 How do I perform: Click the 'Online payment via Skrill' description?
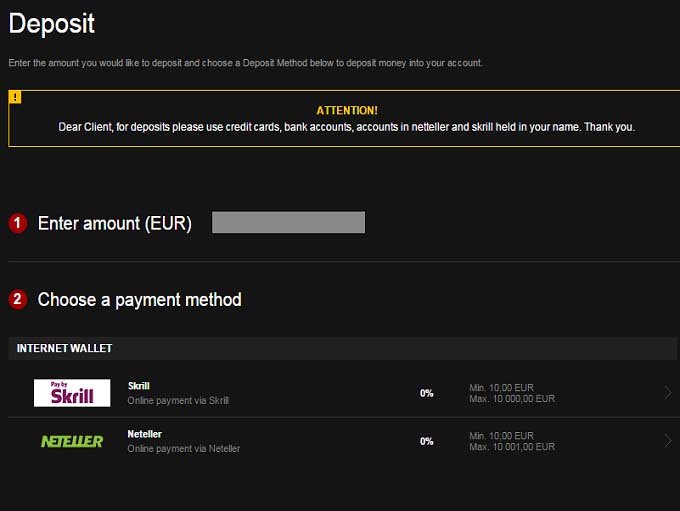(x=178, y=401)
